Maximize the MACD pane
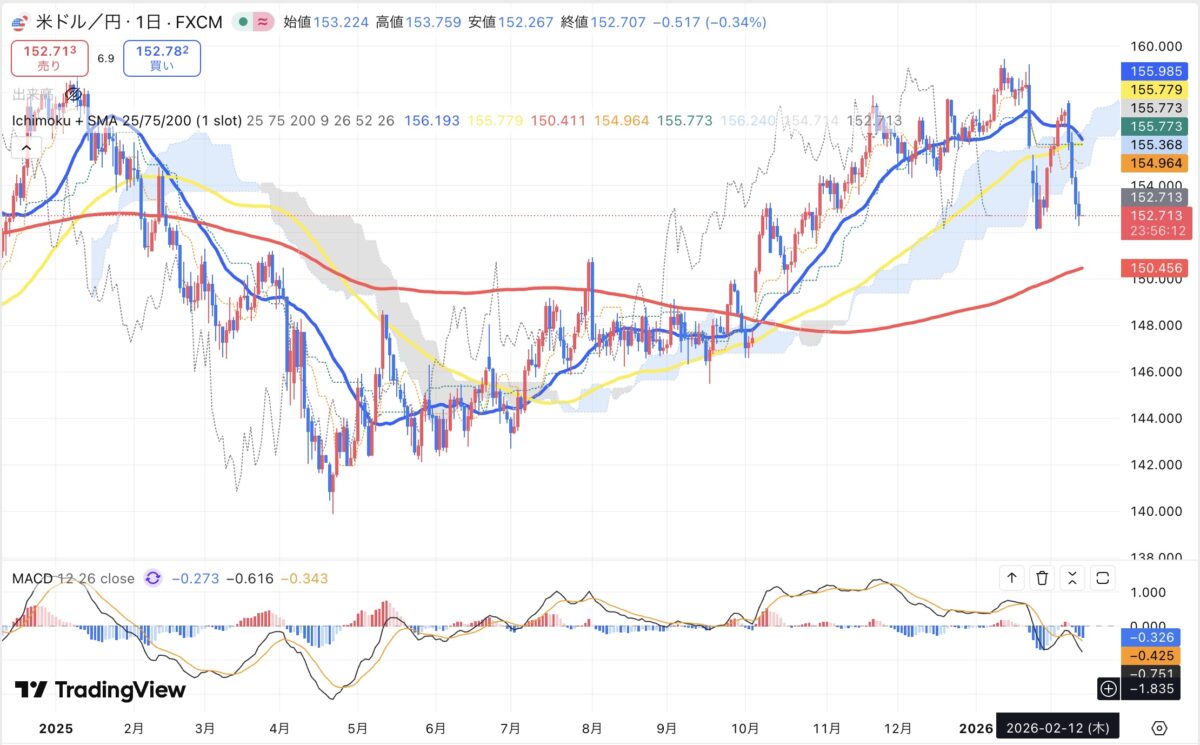The height and width of the screenshot is (745, 1200). 1103,577
